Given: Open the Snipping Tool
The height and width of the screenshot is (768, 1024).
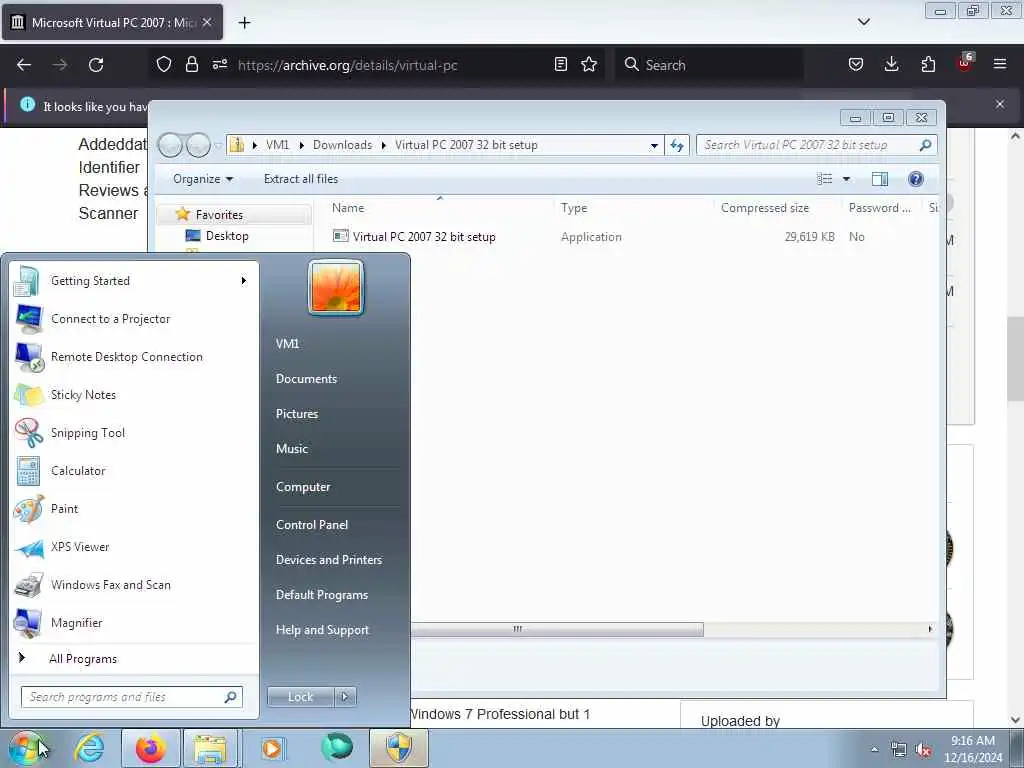Looking at the screenshot, I should pyautogui.click(x=88, y=432).
